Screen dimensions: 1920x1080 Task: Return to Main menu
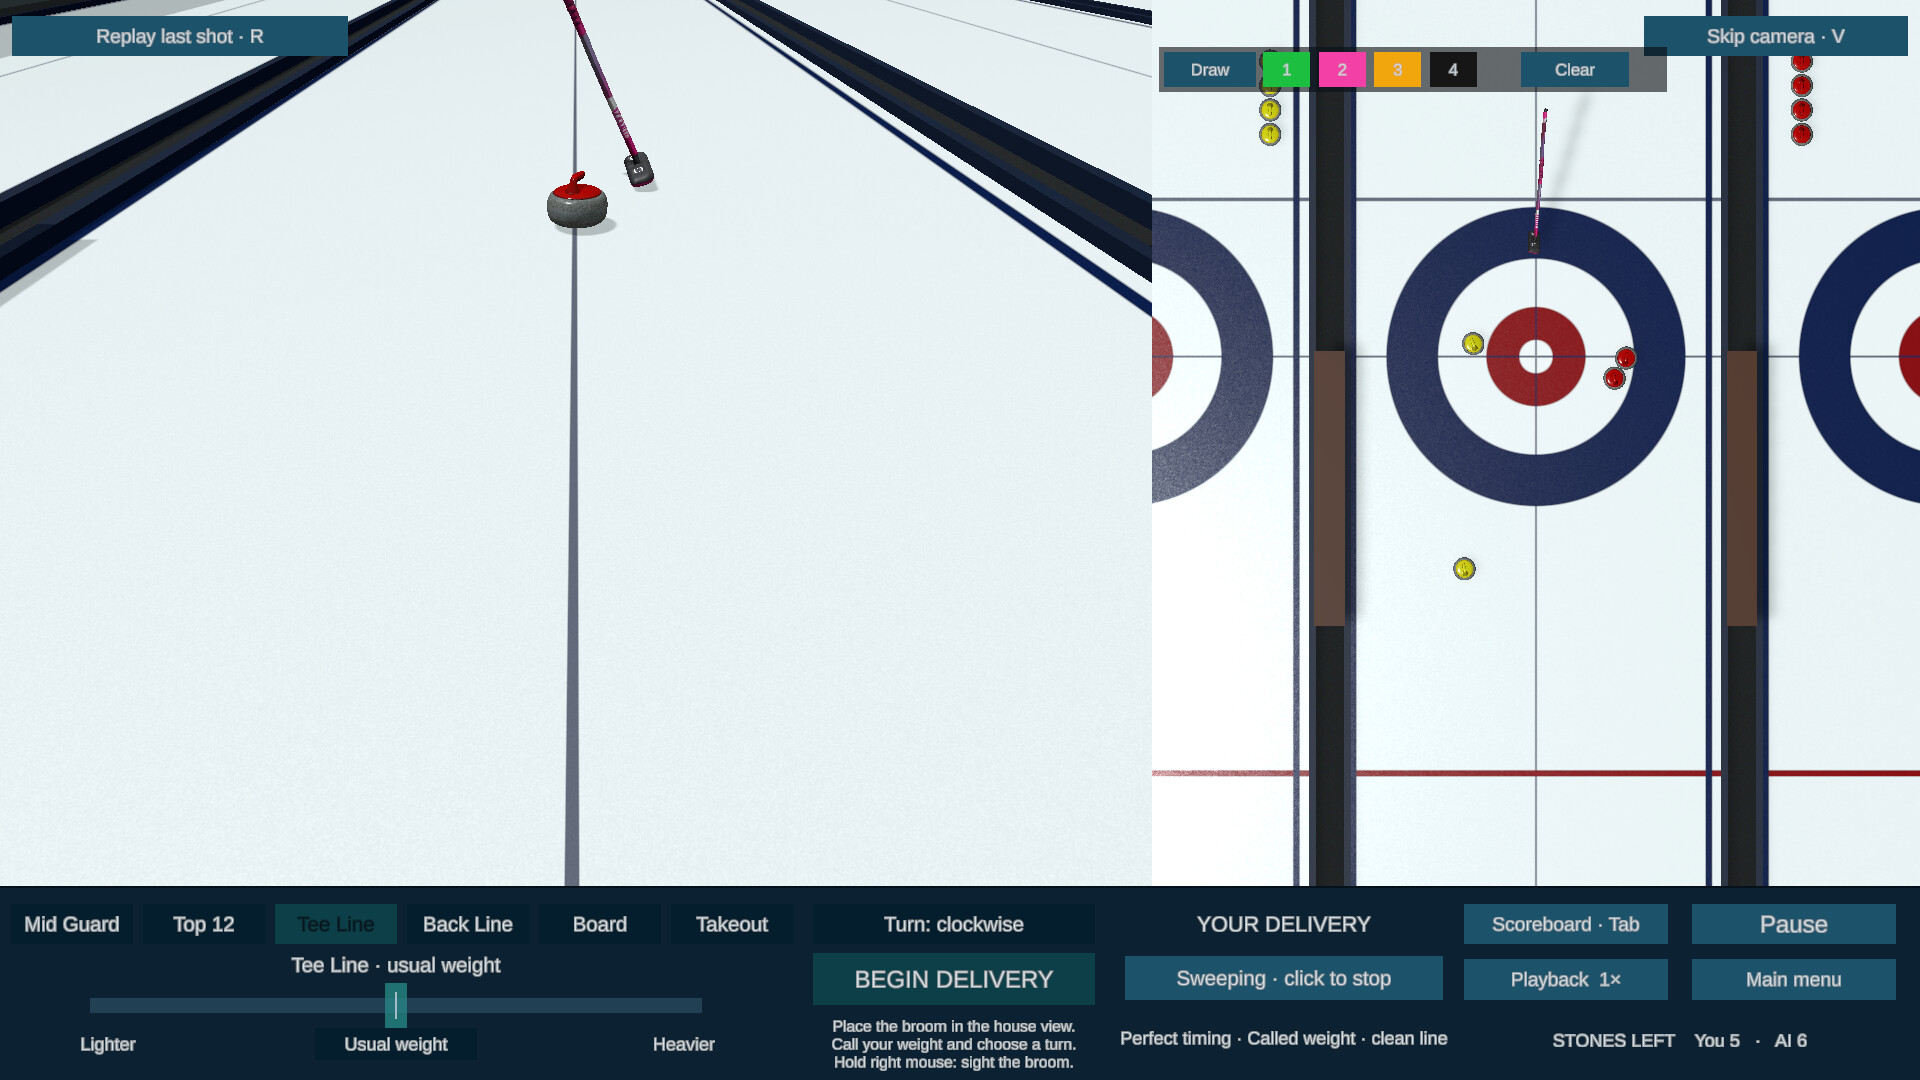(1794, 980)
